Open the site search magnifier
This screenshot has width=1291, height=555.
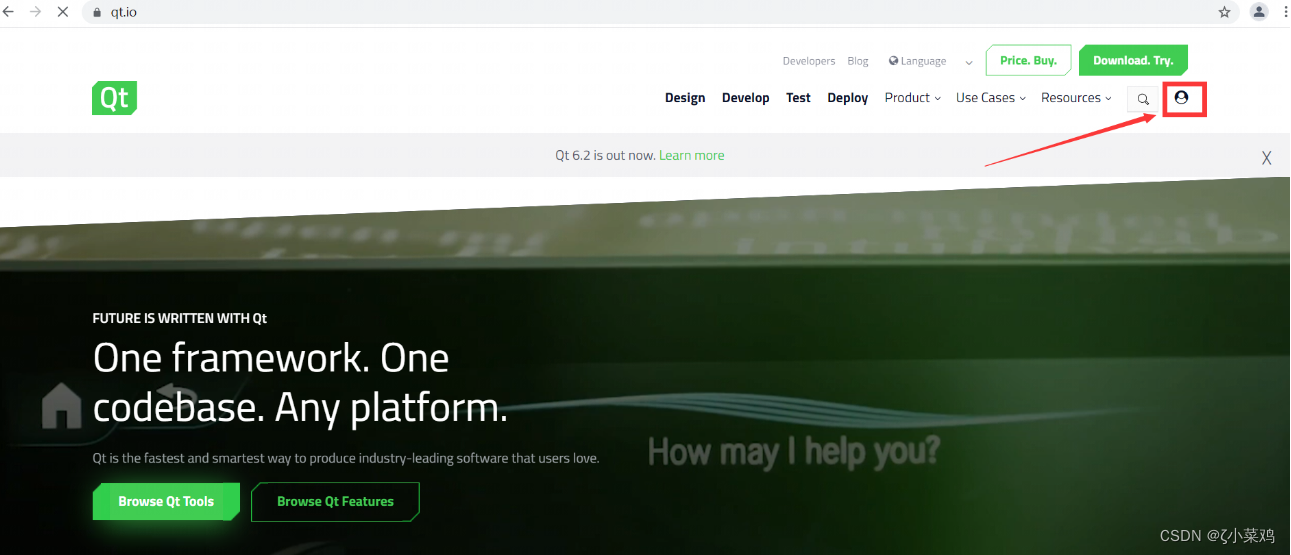[x=1143, y=99]
